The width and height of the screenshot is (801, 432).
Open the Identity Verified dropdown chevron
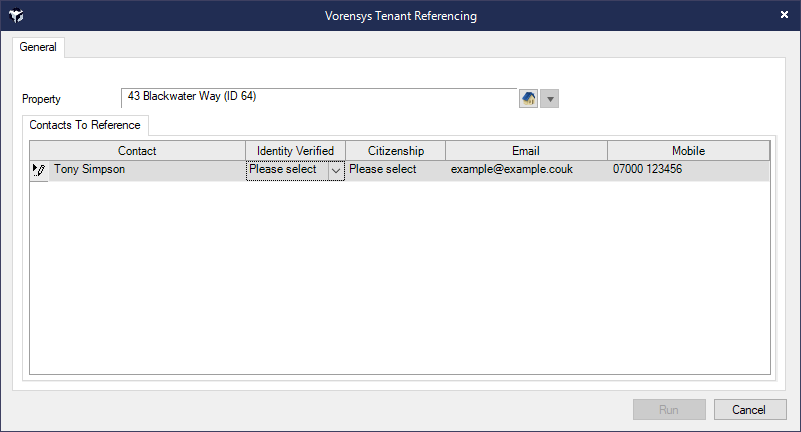[x=336, y=171]
